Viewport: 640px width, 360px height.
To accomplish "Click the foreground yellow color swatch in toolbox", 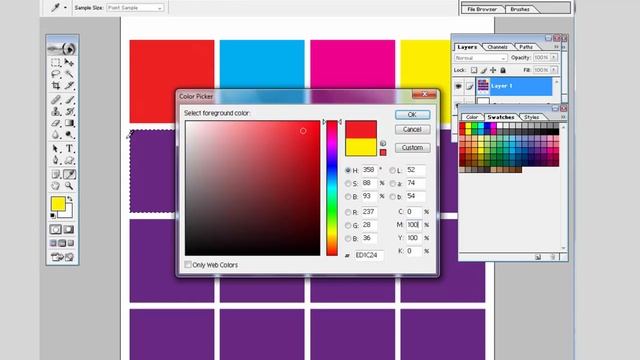I will pos(58,204).
